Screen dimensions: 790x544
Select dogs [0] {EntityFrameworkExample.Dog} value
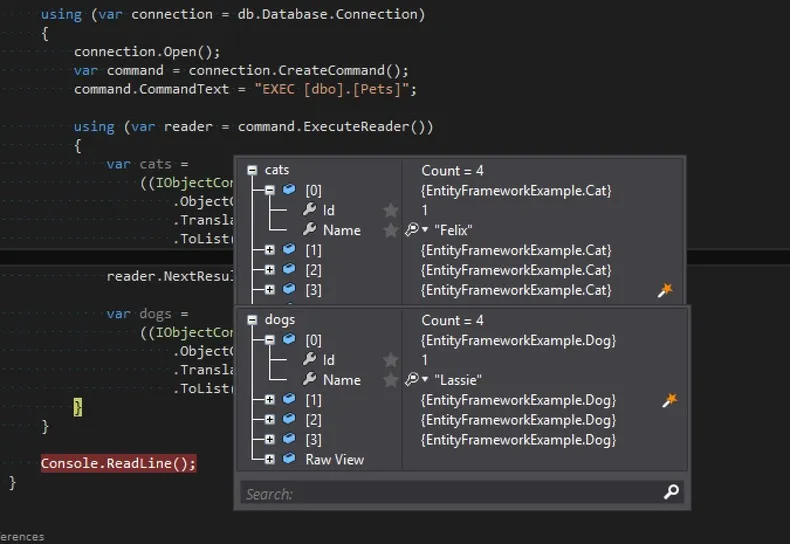pyautogui.click(x=518, y=341)
